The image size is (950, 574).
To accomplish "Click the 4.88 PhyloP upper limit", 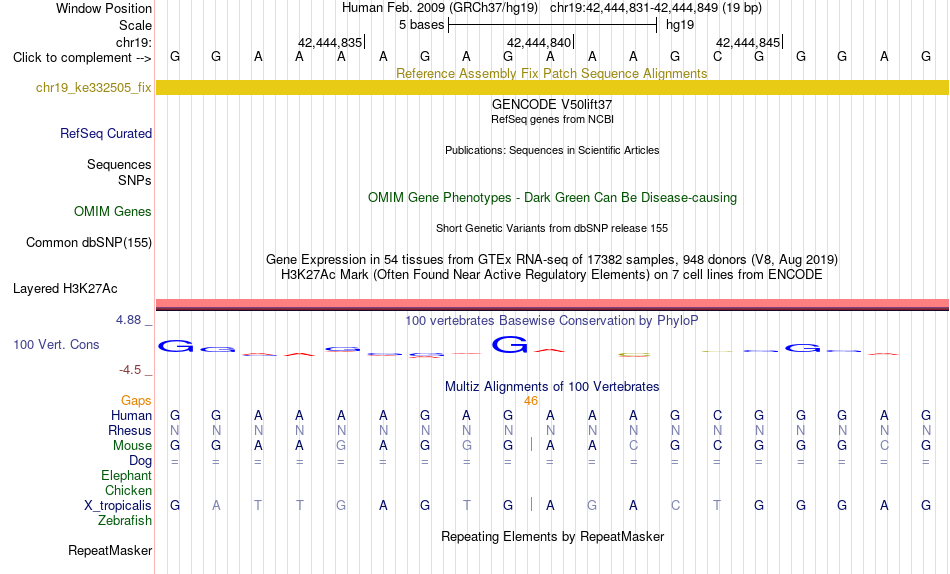I will point(128,320).
